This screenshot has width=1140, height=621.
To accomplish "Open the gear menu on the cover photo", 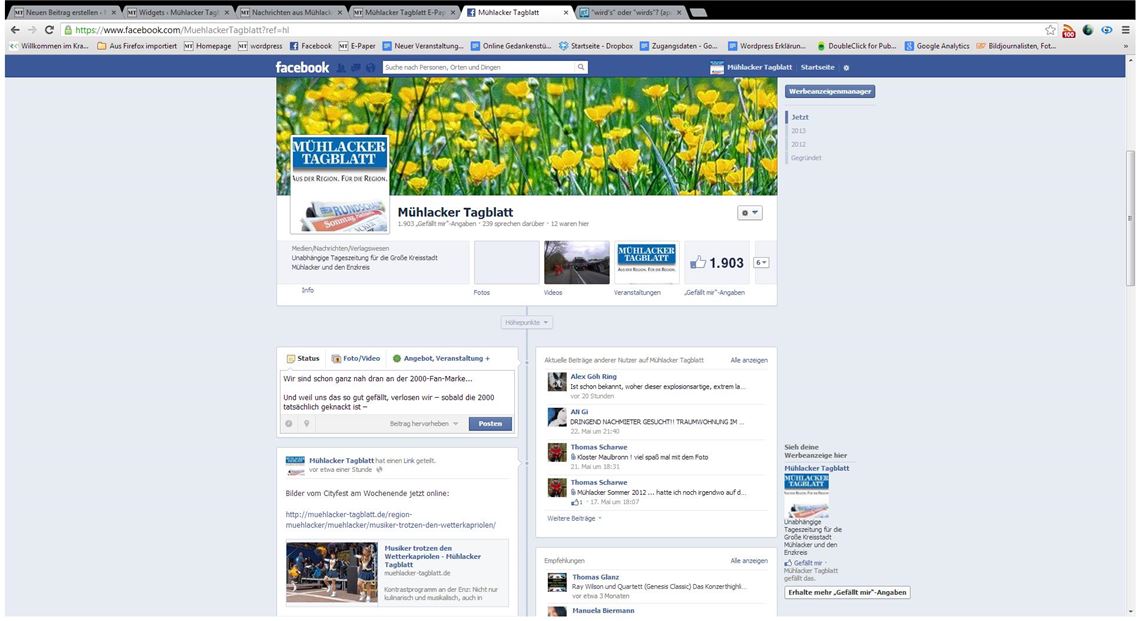I will 749,212.
